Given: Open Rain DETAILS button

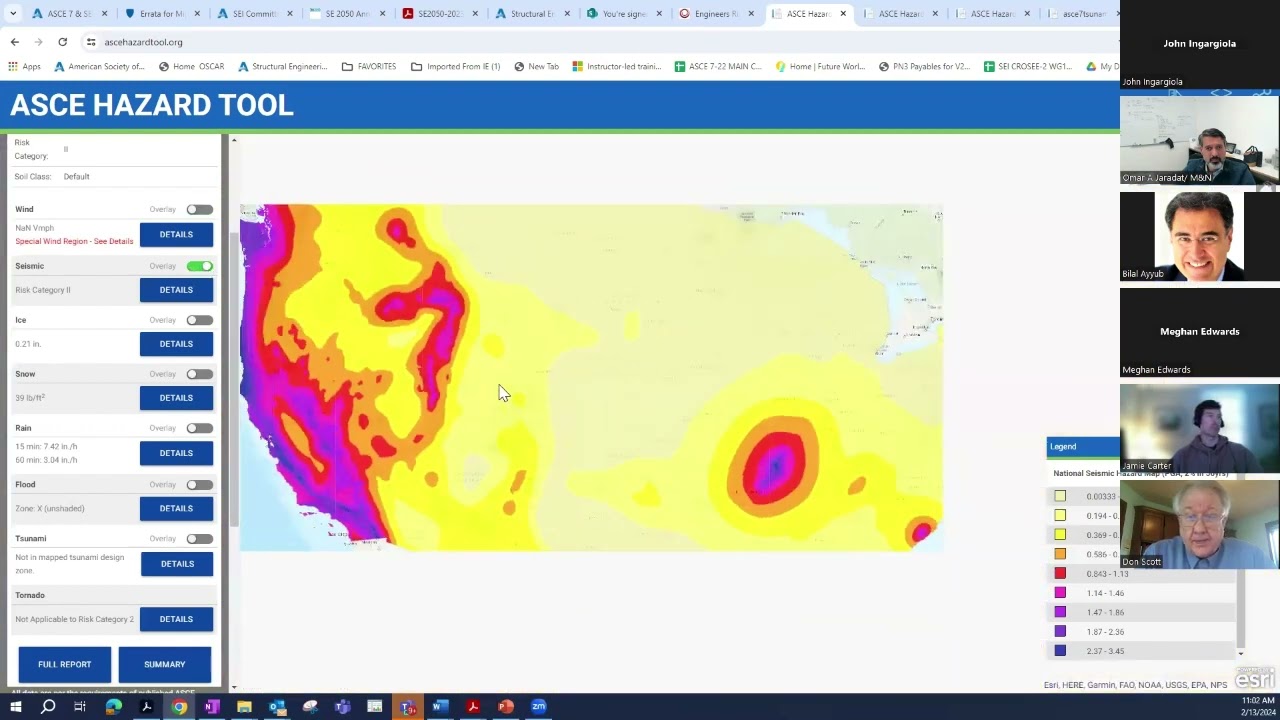Looking at the screenshot, I should pyautogui.click(x=176, y=453).
